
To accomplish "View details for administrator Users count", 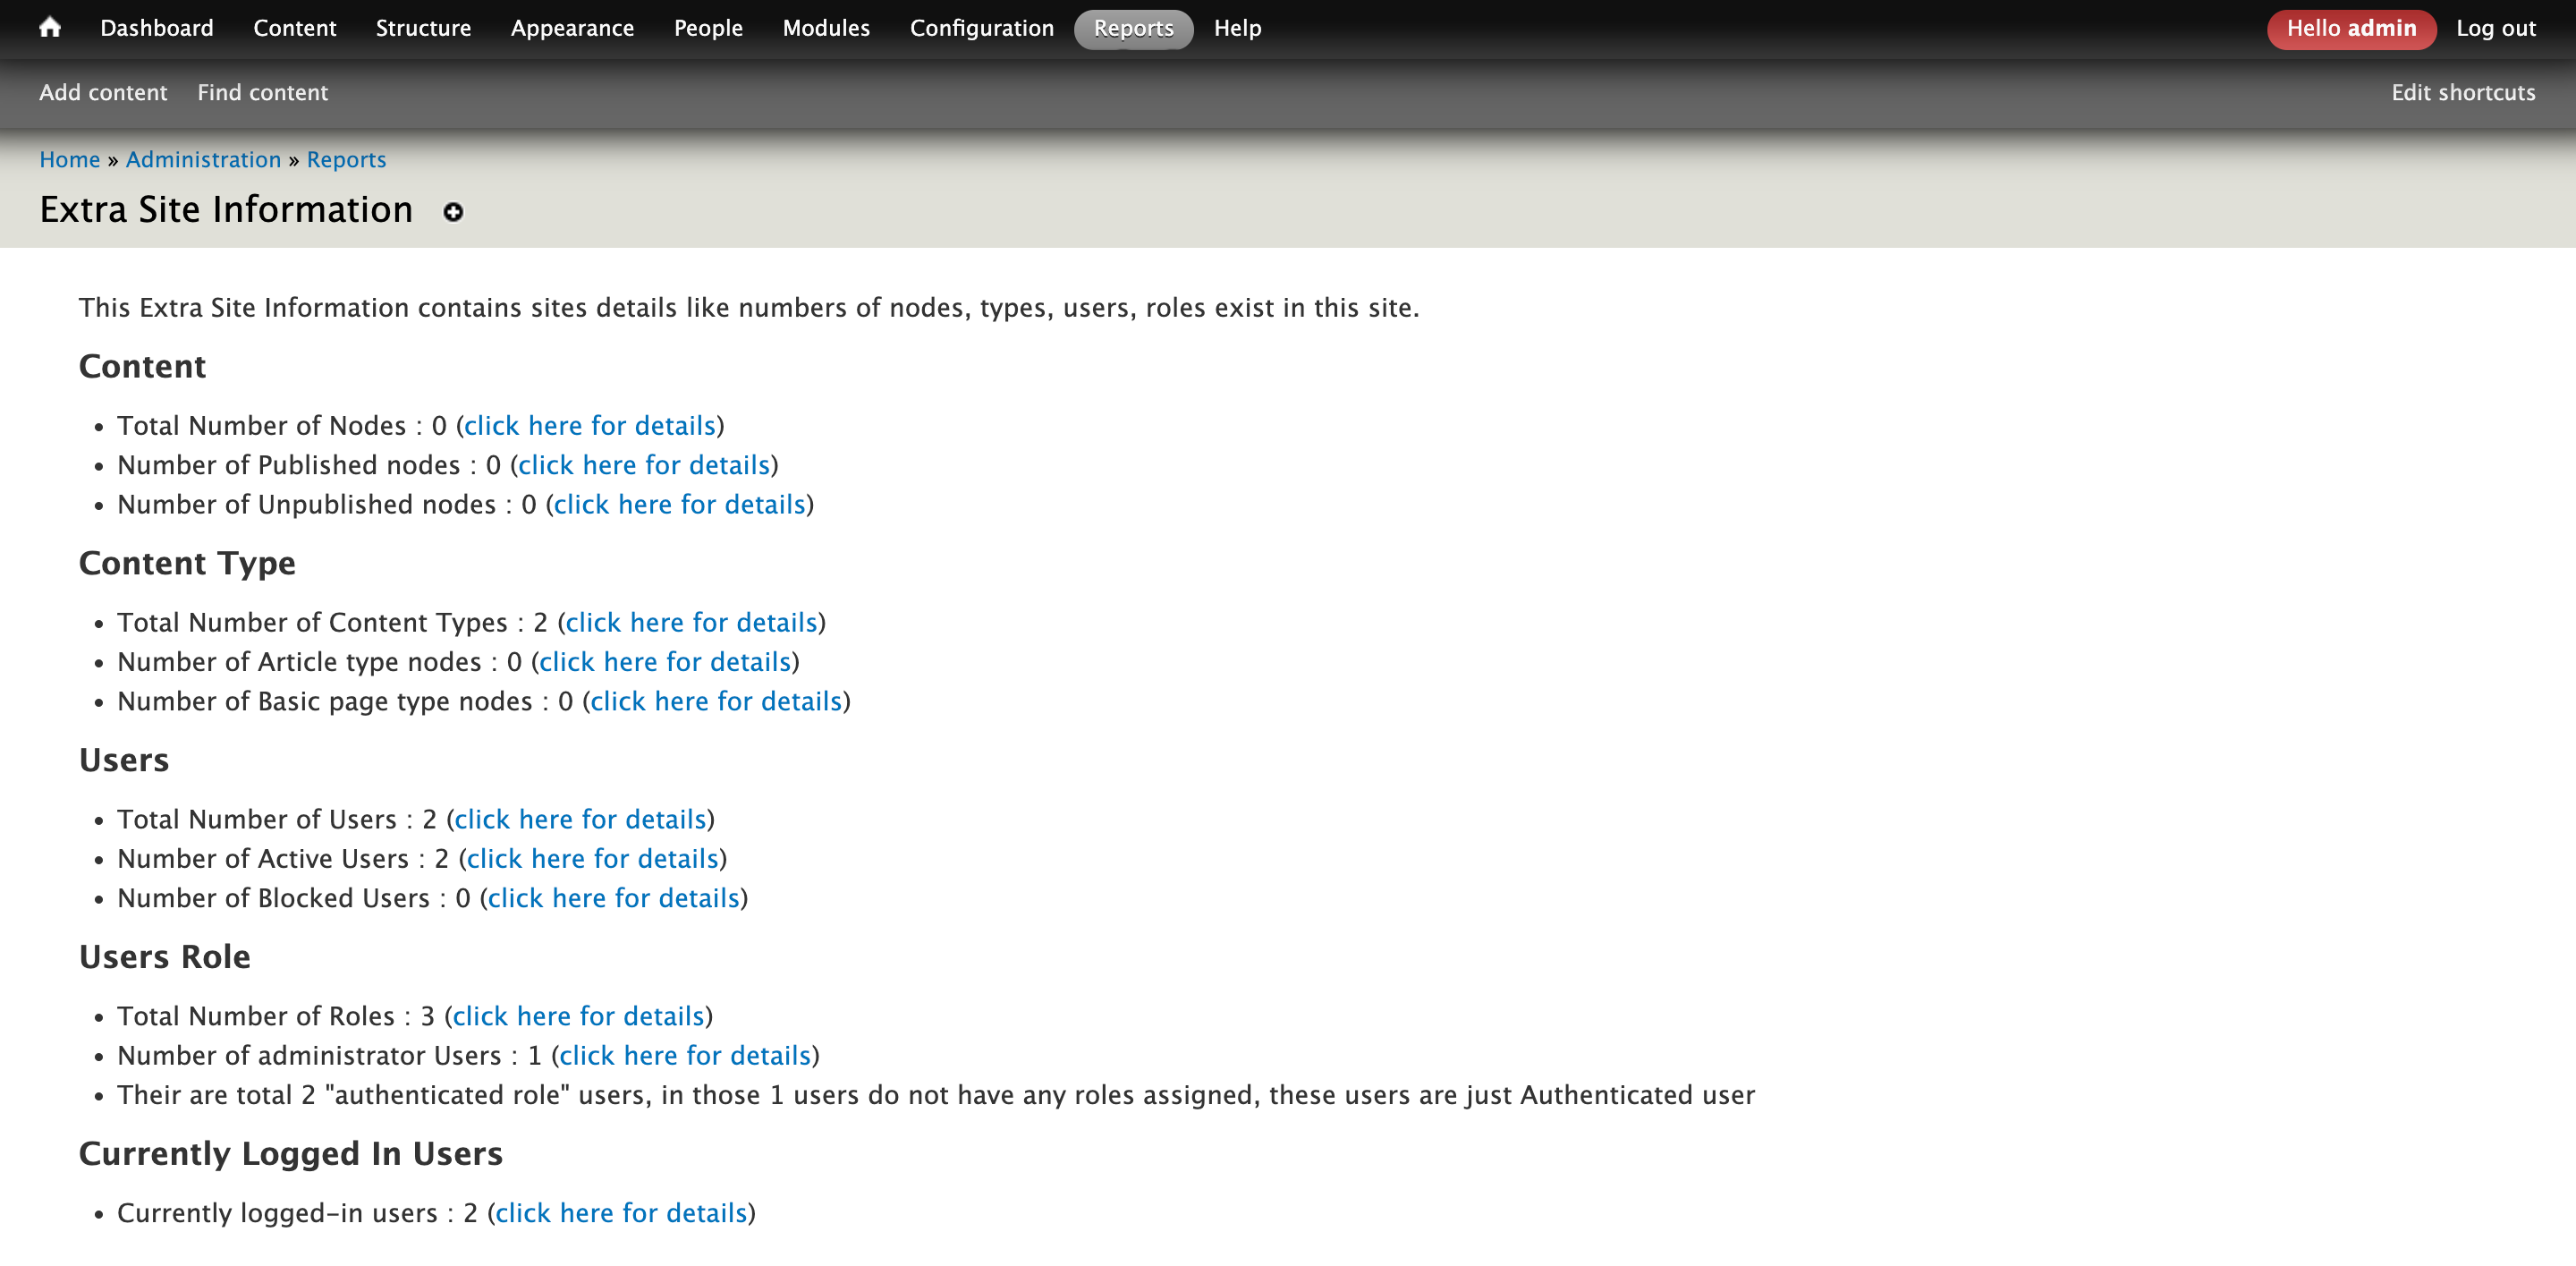I will click(684, 1055).
